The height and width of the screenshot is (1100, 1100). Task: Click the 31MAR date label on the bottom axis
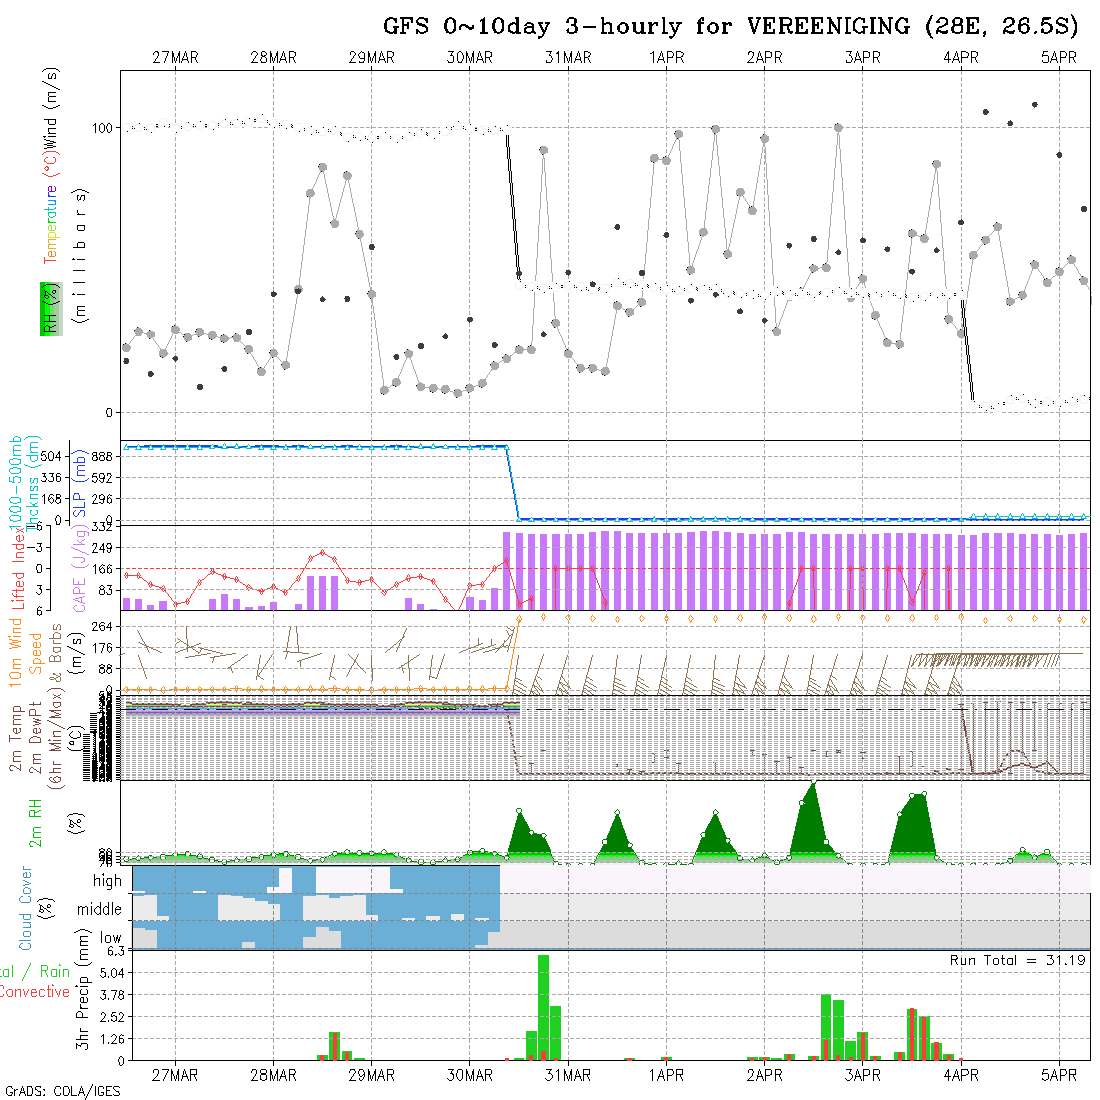(x=567, y=1075)
